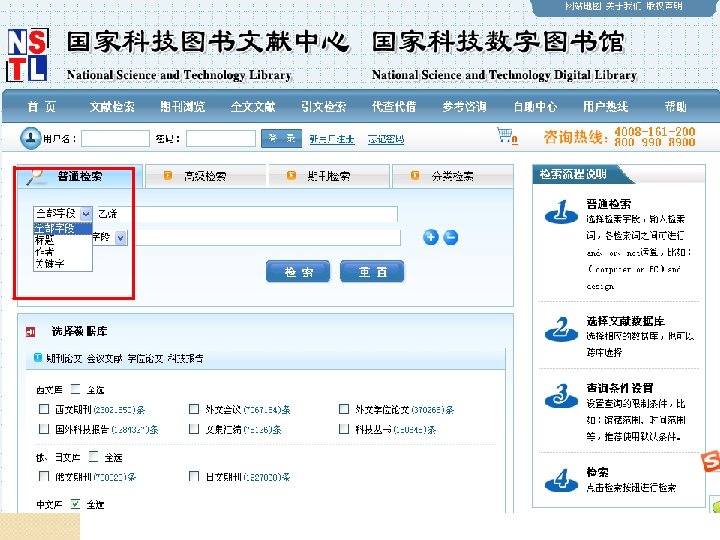This screenshot has width=720, height=540.
Task: Select 作者 option in dropdown list
Action: pos(63,252)
